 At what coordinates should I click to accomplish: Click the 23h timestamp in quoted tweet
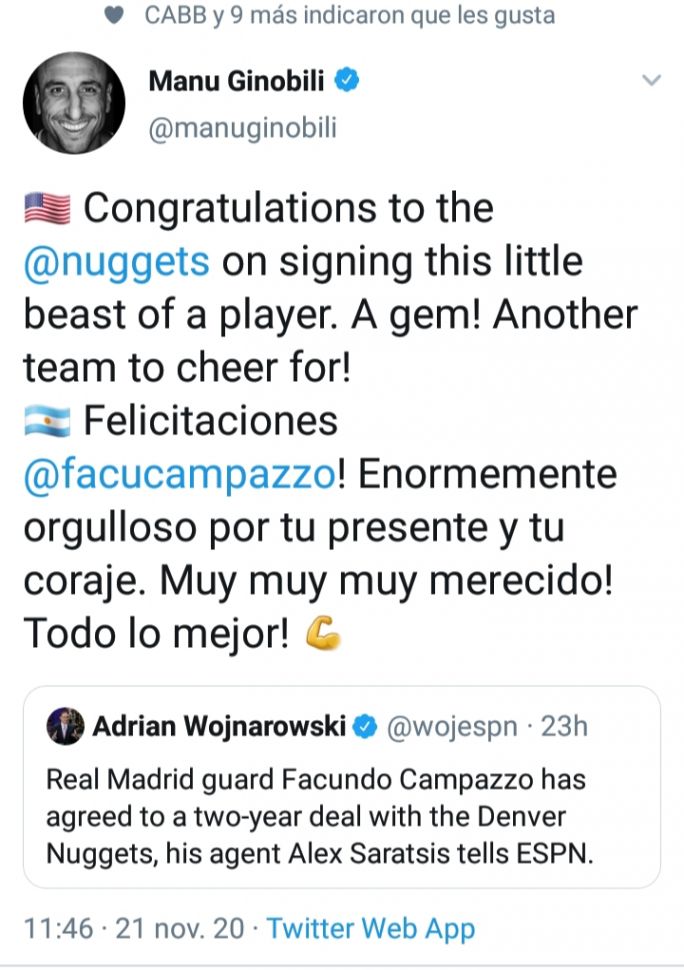click(565, 726)
